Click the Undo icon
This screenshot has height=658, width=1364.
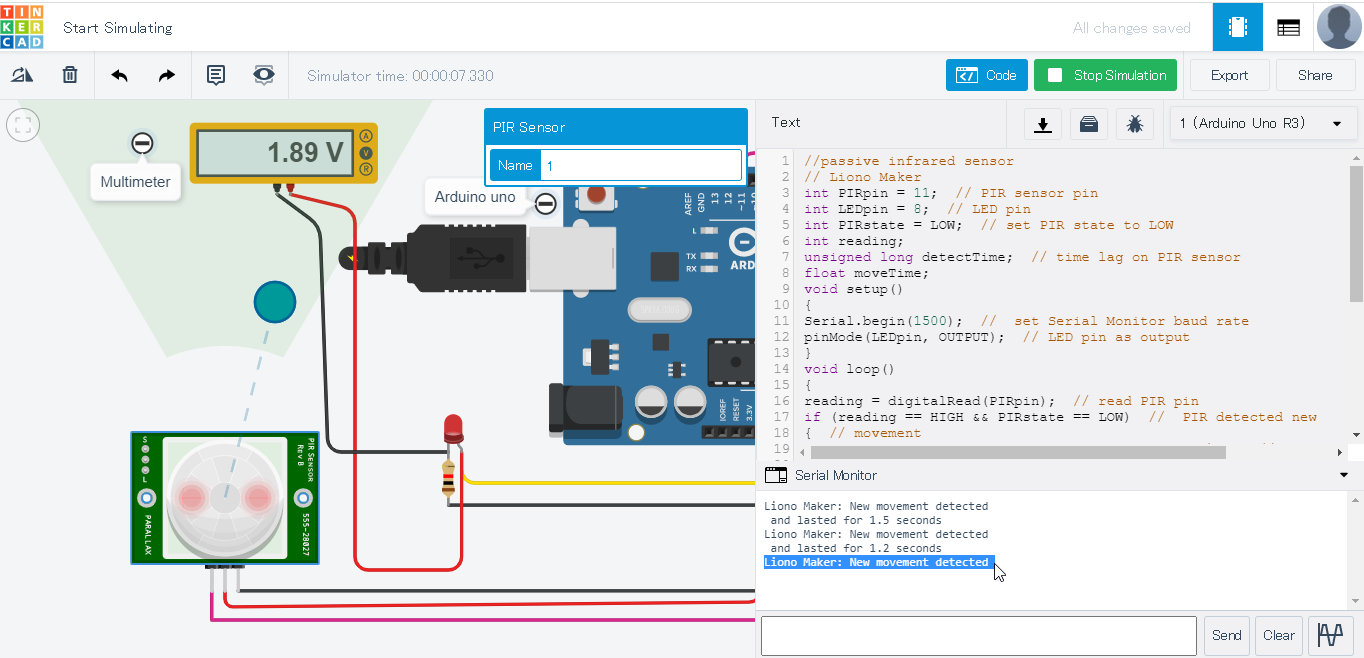[117, 74]
